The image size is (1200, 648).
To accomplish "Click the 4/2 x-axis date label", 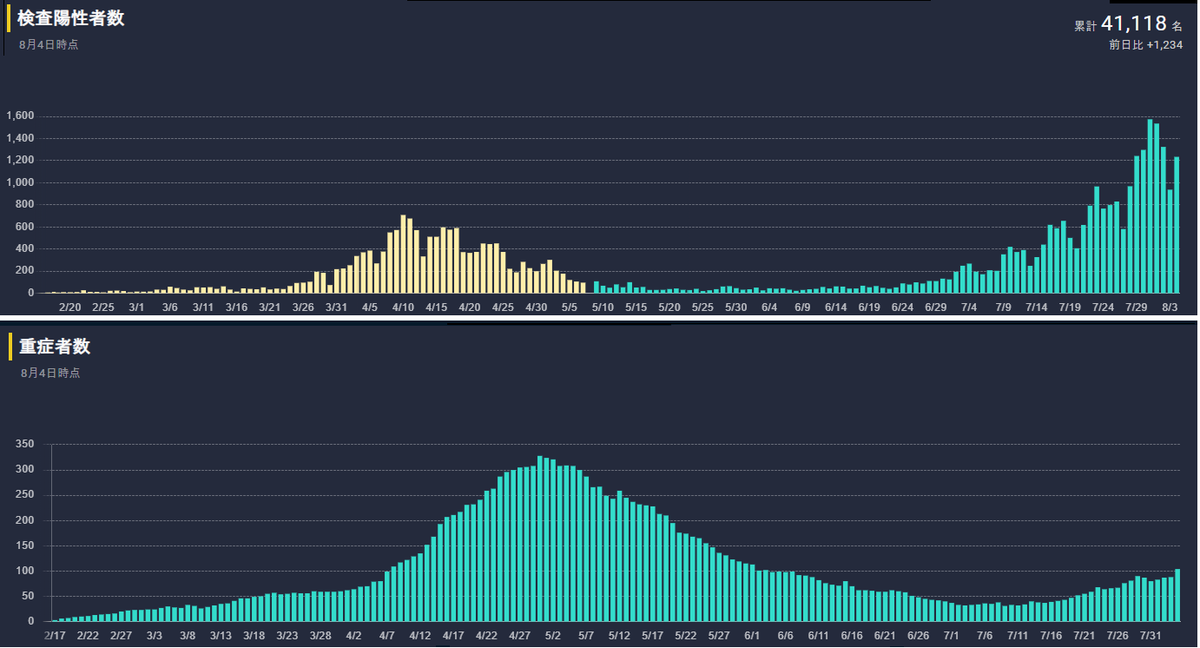I will point(353,635).
